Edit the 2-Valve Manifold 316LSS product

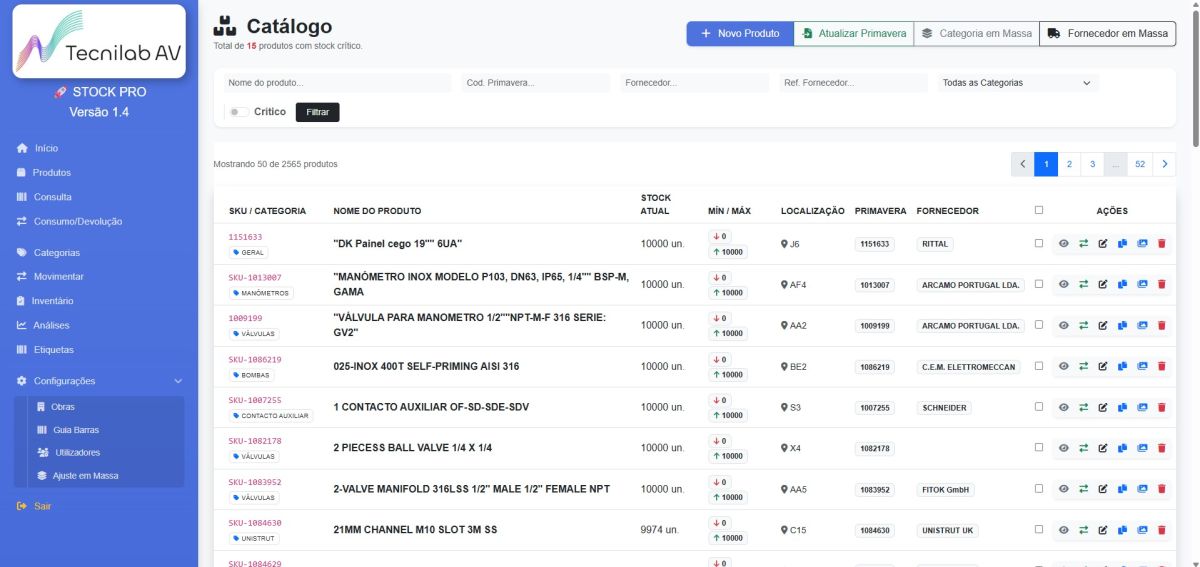pyautogui.click(x=1103, y=489)
